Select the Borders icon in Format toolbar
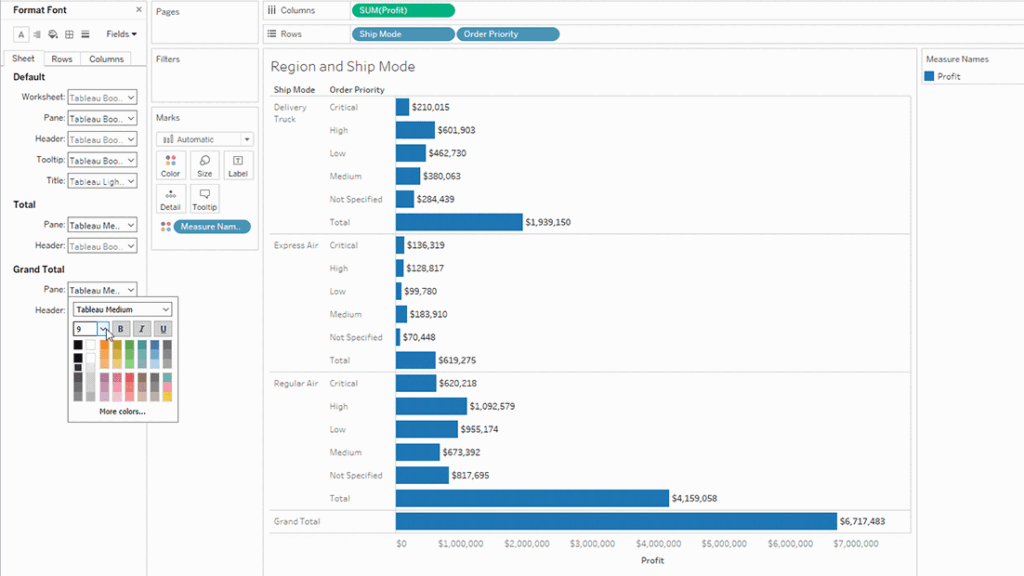 click(69, 34)
